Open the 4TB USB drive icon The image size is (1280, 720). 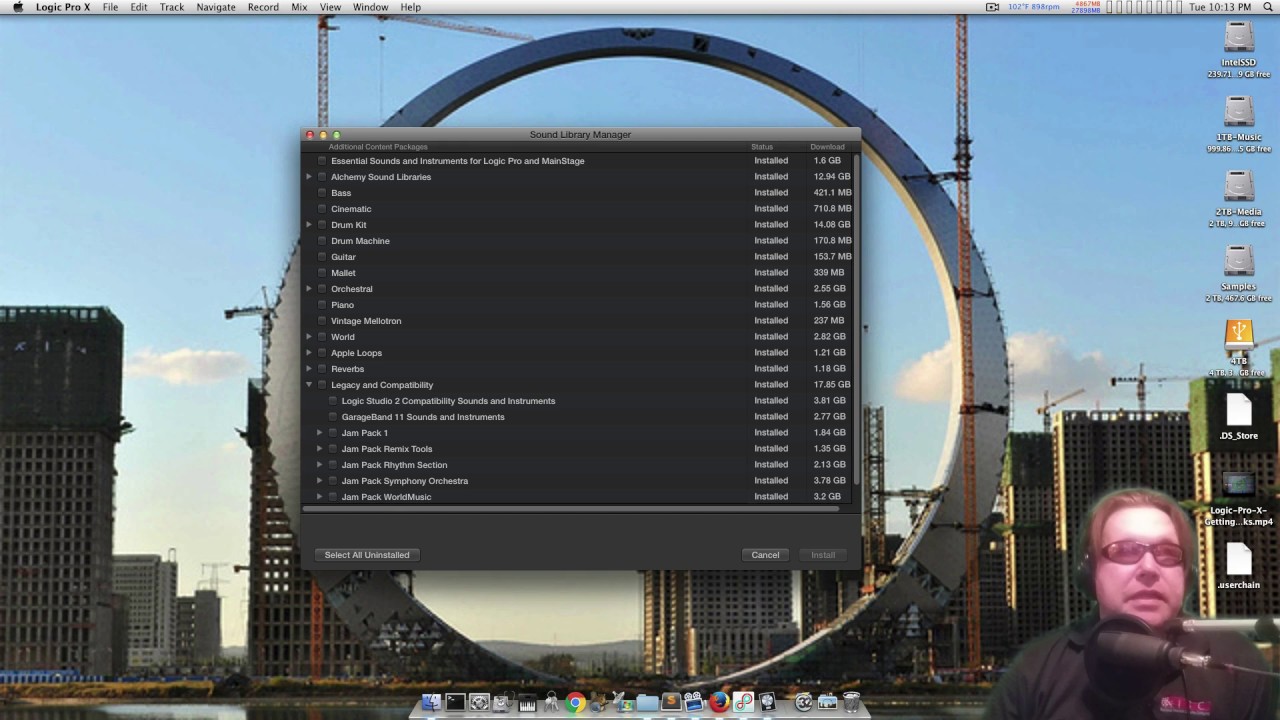(1239, 335)
